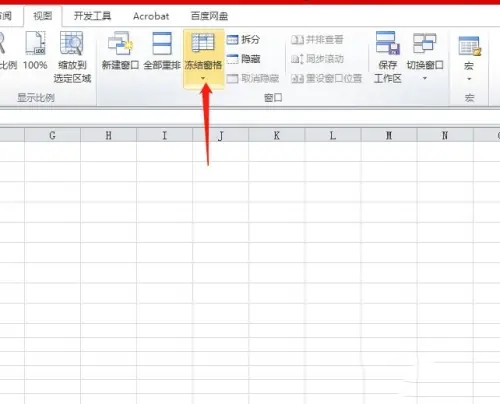Image resolution: width=500 pixels, height=404 pixels.
Task: Toggle Hide (隐藏) window option
Action: pyautogui.click(x=243, y=59)
